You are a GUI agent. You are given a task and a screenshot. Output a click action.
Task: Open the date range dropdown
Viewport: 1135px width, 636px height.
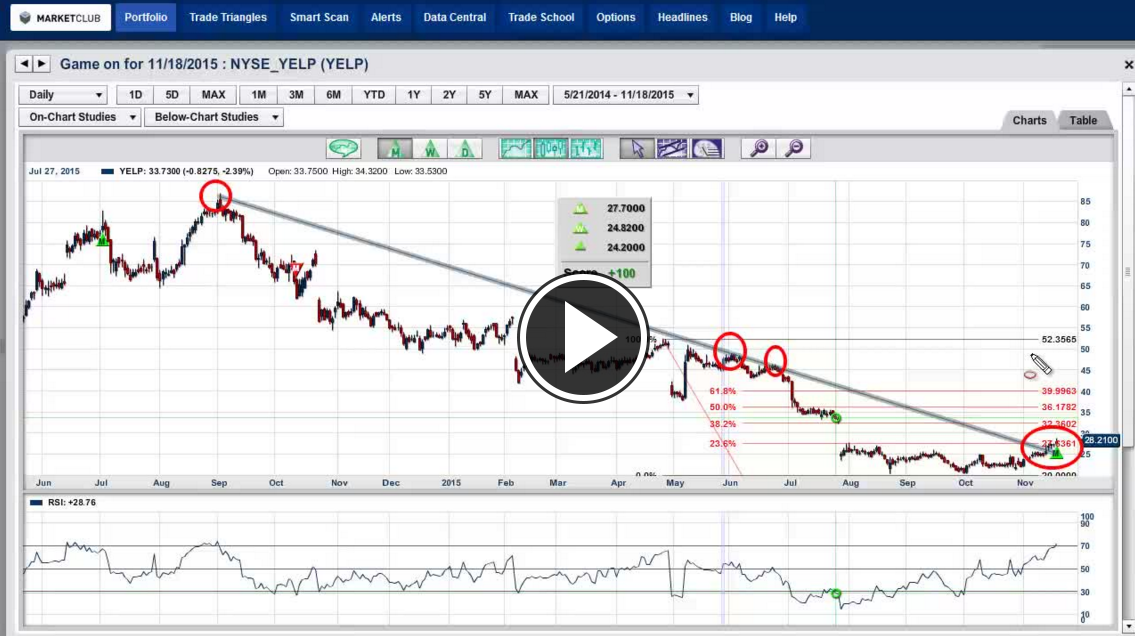point(626,95)
